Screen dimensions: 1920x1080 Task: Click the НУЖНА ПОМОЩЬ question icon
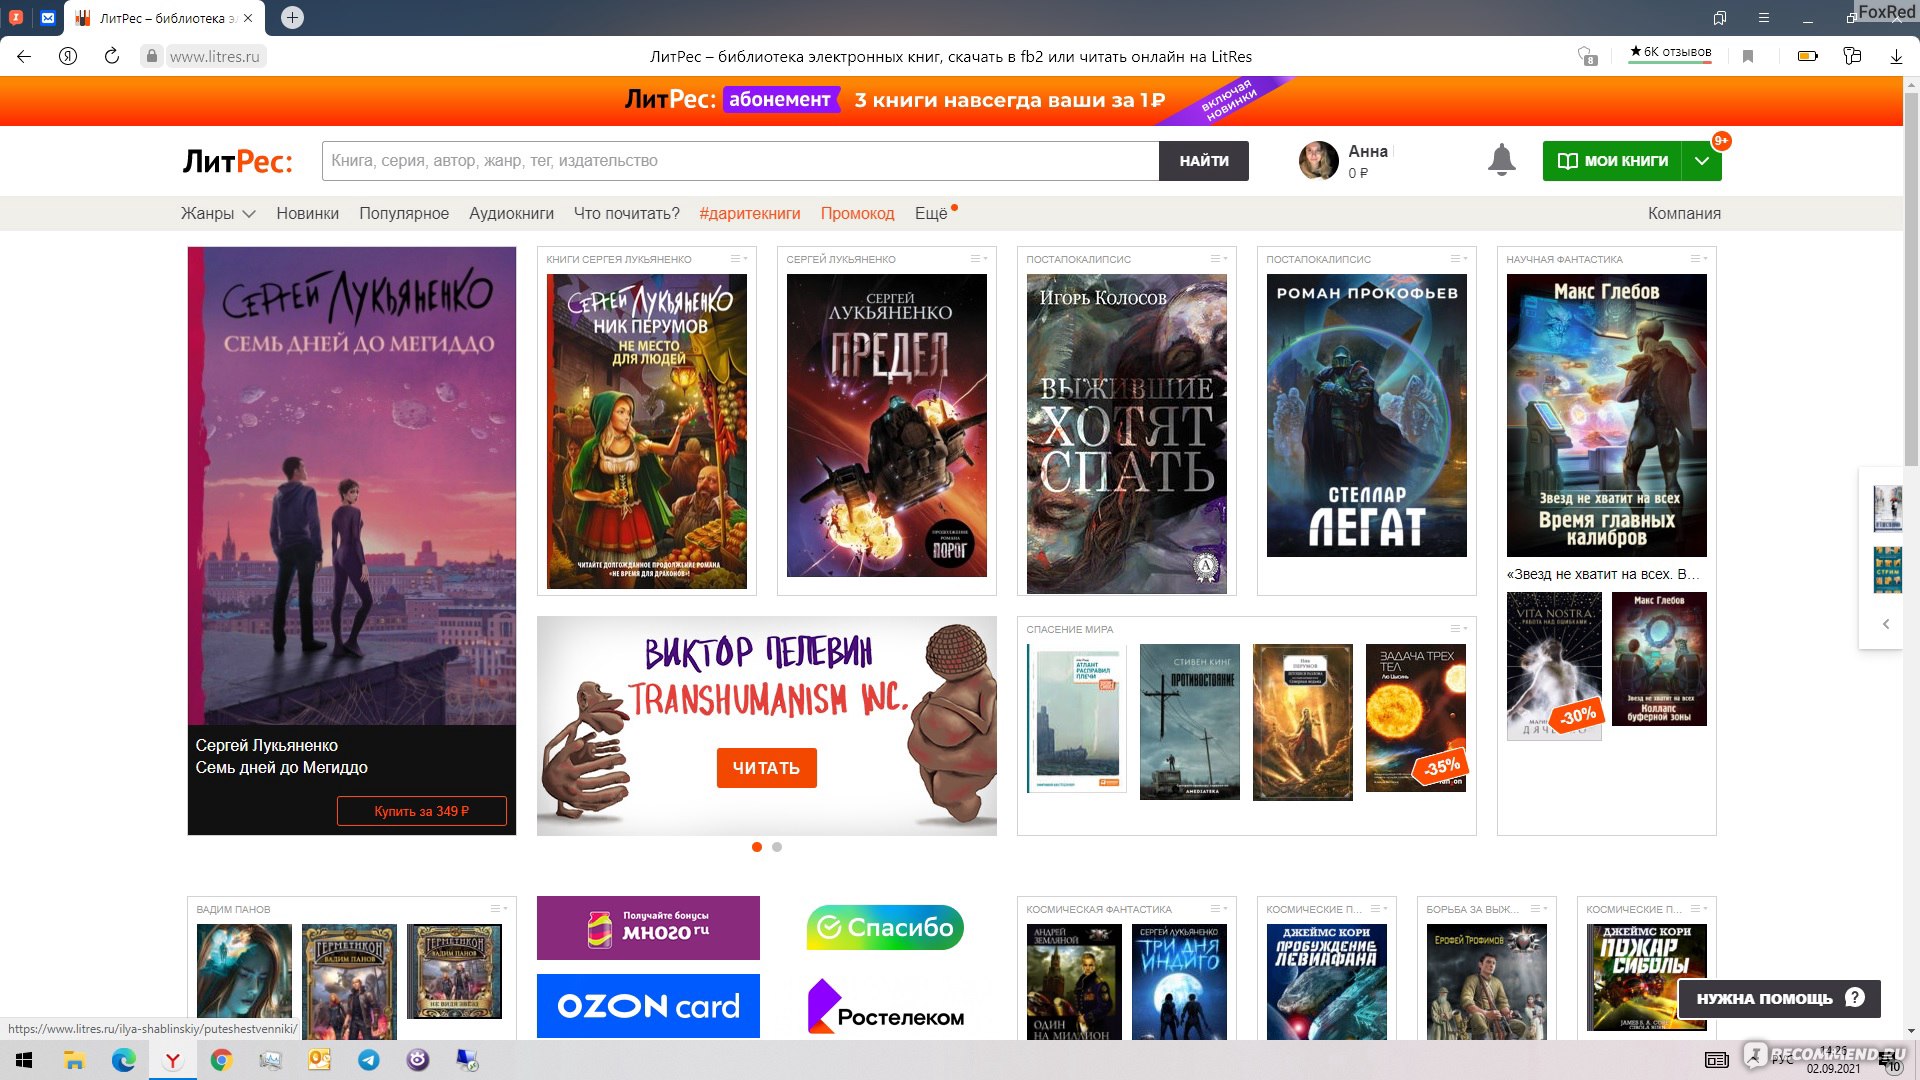point(1854,998)
